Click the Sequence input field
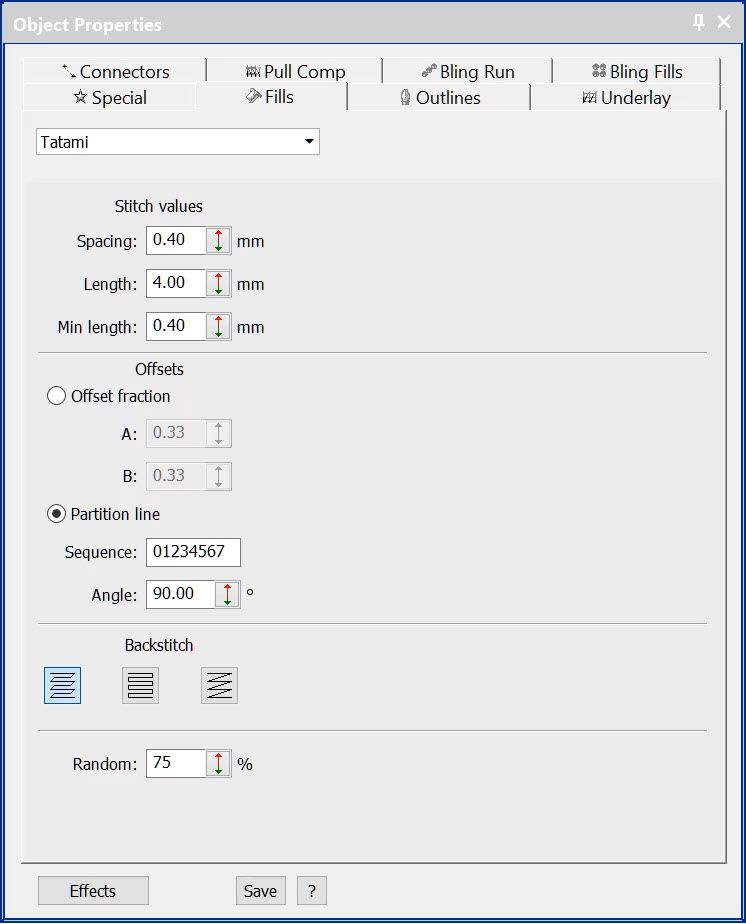 (193, 552)
